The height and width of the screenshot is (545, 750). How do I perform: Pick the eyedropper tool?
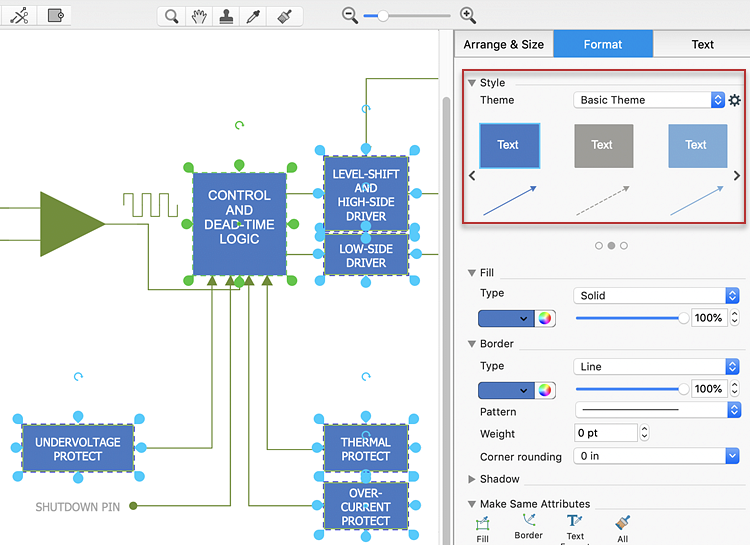coord(256,16)
